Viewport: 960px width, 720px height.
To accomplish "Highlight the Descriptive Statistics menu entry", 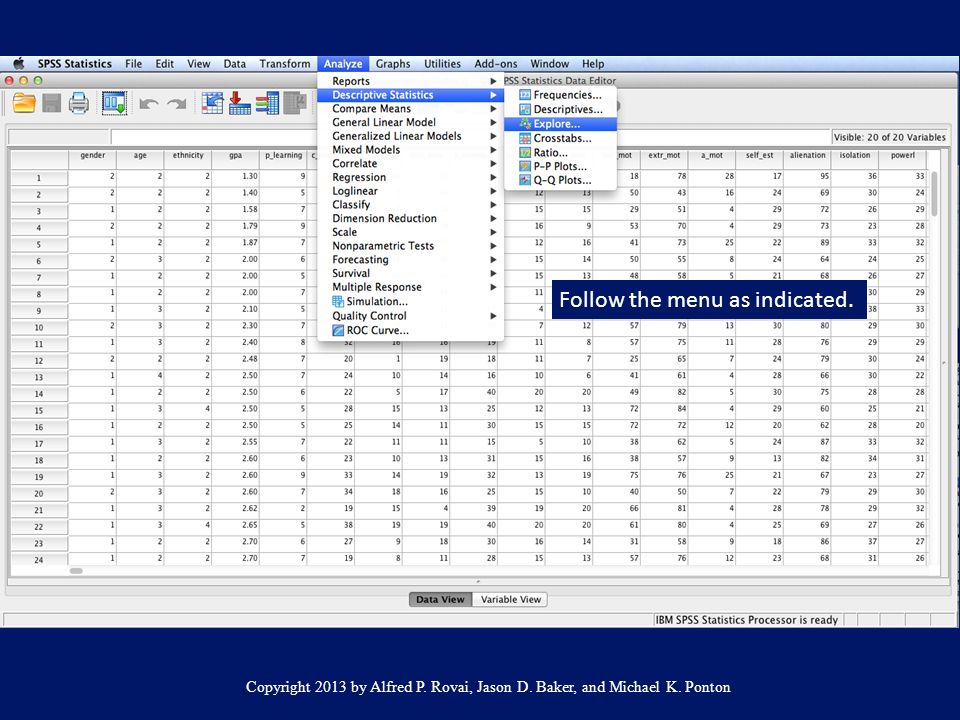I will [410, 95].
